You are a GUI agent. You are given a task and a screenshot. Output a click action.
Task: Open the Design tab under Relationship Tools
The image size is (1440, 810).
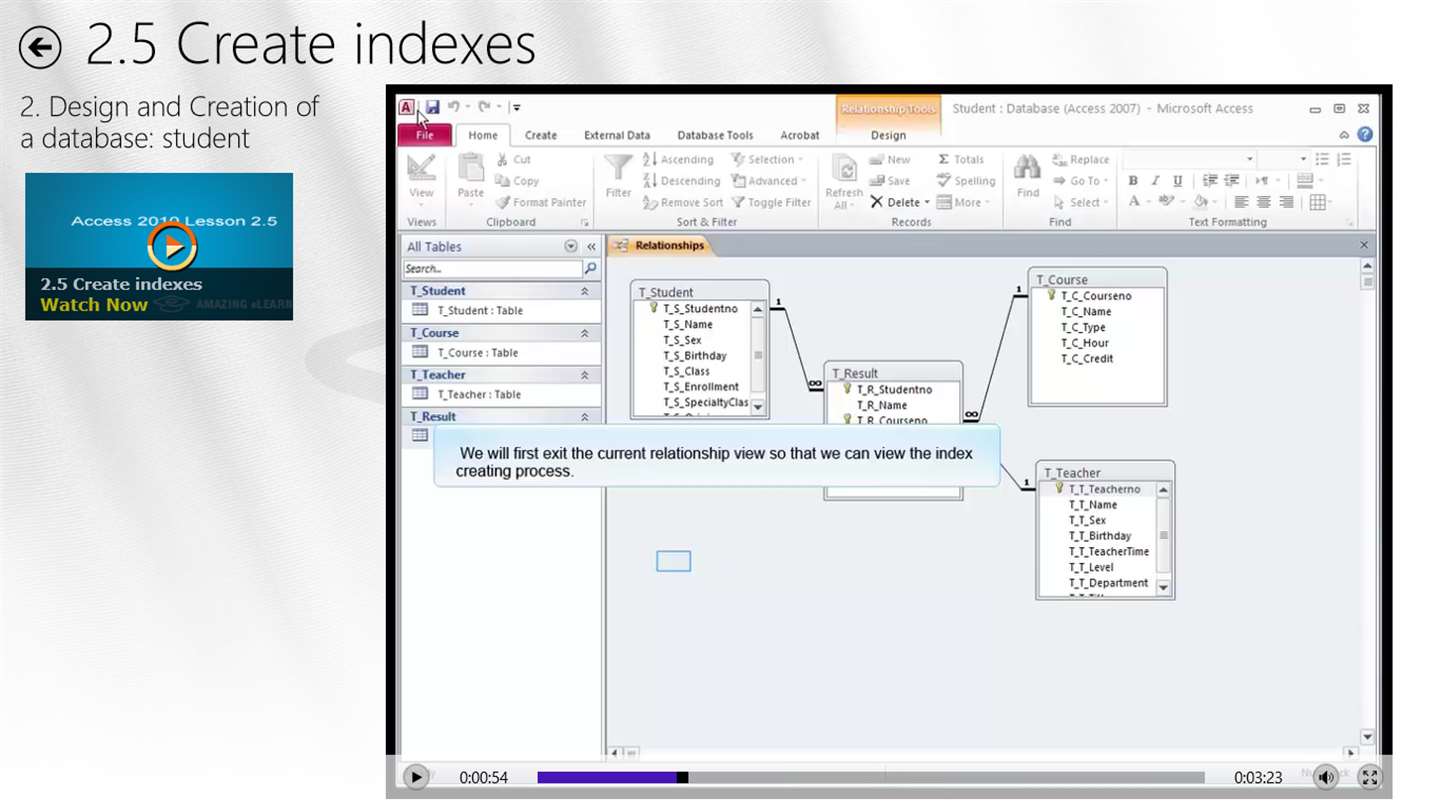[x=888, y=135]
